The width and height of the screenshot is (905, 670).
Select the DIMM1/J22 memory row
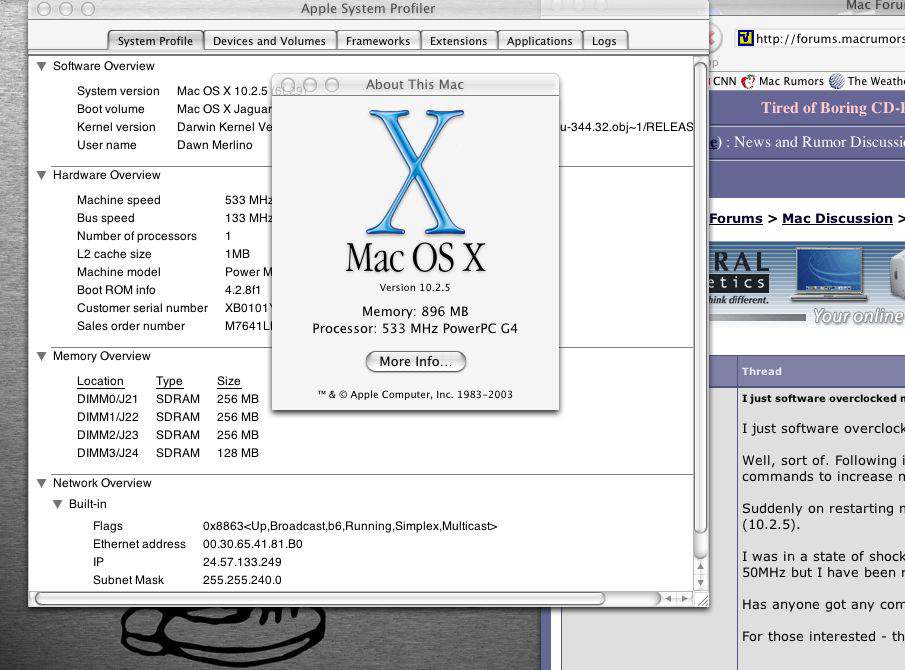168,417
